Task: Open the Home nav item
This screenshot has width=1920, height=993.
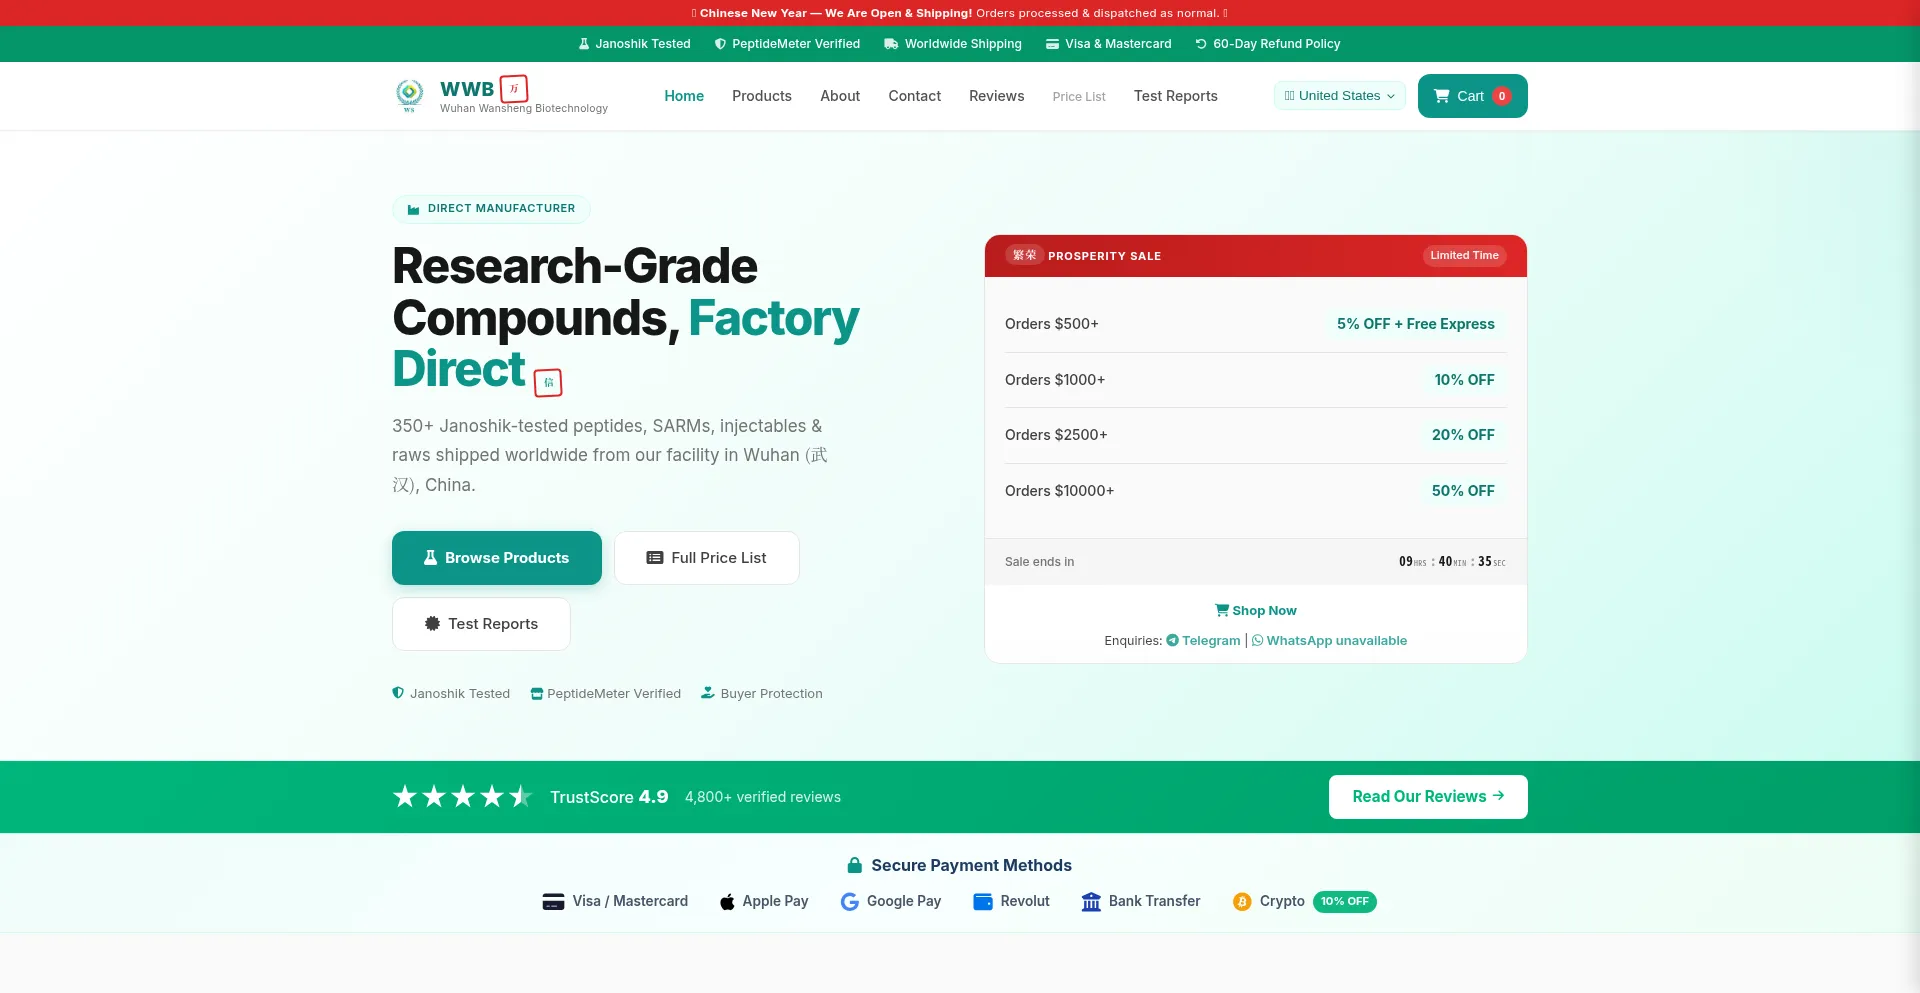Action: coord(684,96)
